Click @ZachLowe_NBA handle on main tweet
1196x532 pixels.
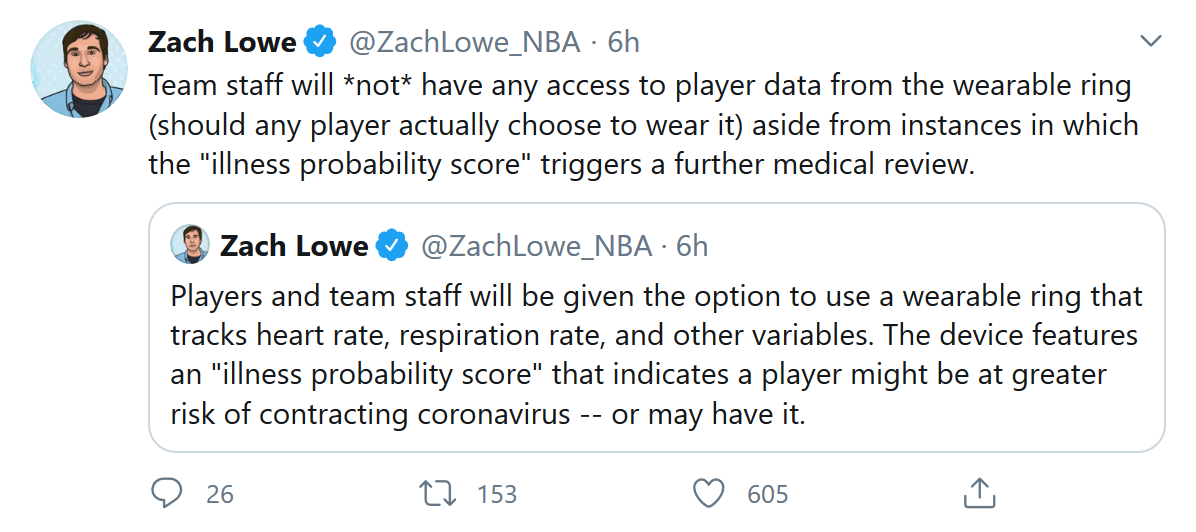pos(464,42)
